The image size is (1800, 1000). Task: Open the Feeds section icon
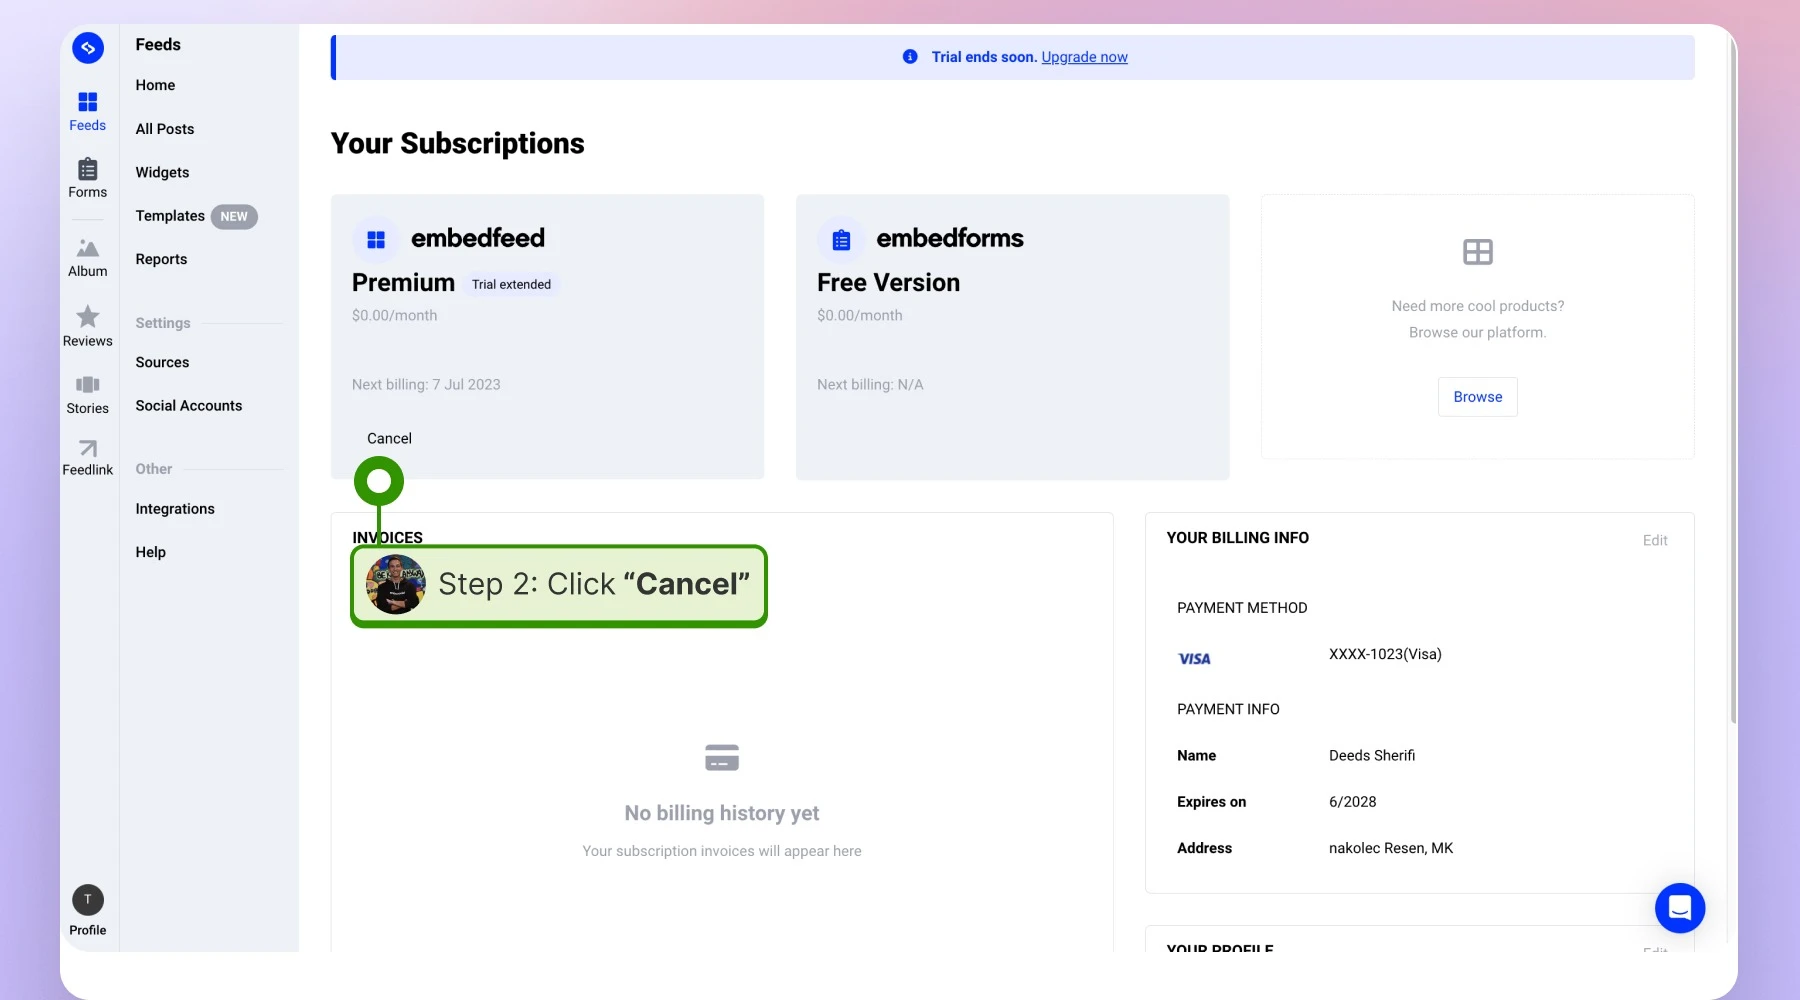(x=88, y=102)
